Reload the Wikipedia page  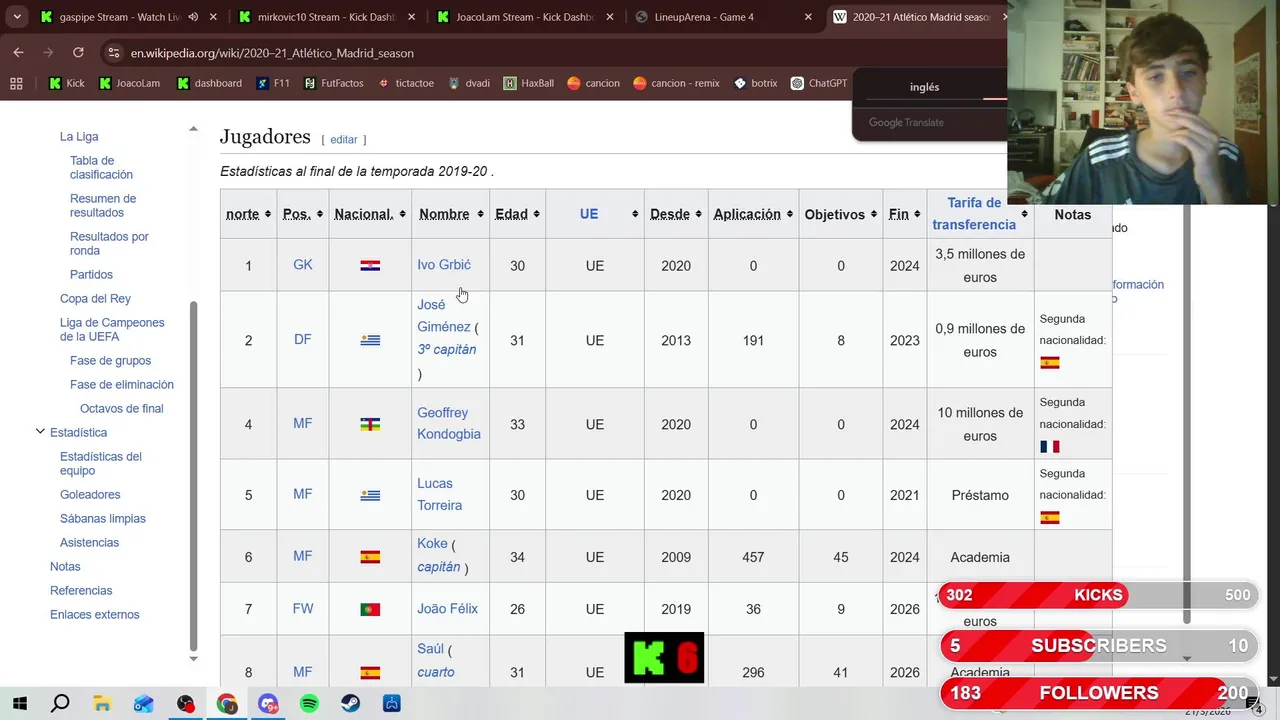click(x=78, y=52)
